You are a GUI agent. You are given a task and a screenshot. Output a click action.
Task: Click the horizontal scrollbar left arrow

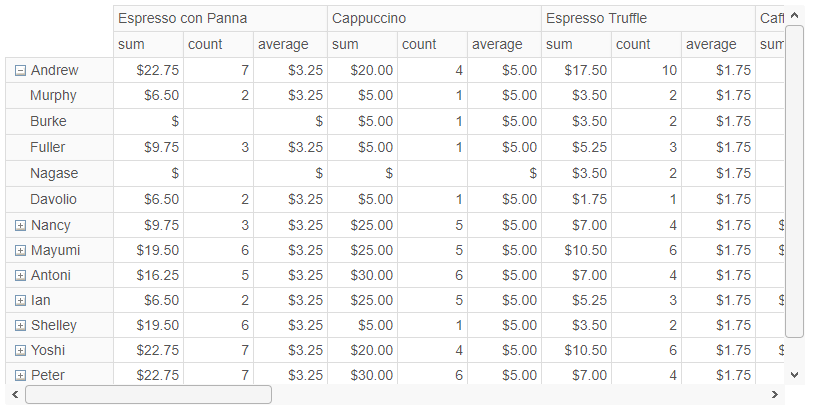[x=15, y=395]
